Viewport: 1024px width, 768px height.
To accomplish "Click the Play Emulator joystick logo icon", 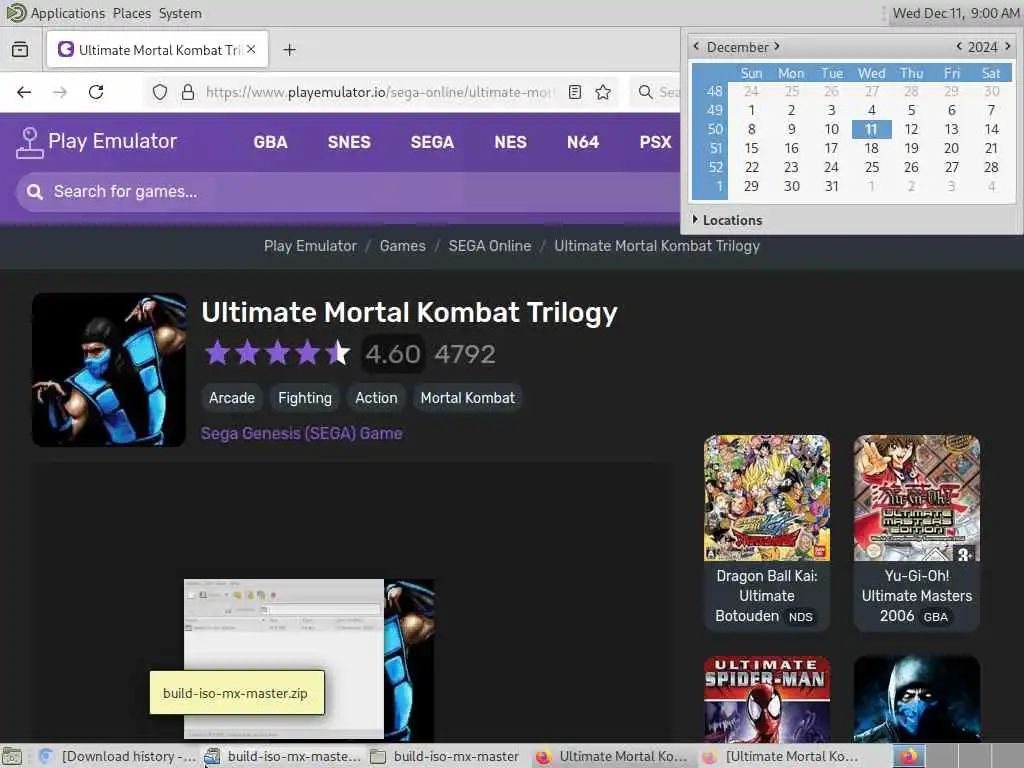I will (x=29, y=142).
